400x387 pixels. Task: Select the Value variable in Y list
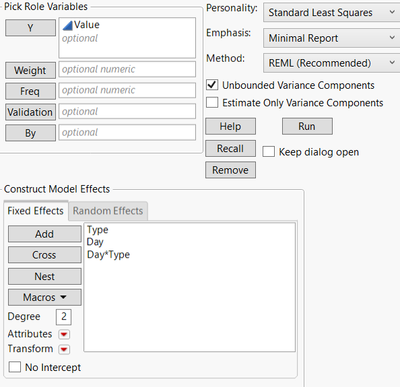click(x=86, y=25)
